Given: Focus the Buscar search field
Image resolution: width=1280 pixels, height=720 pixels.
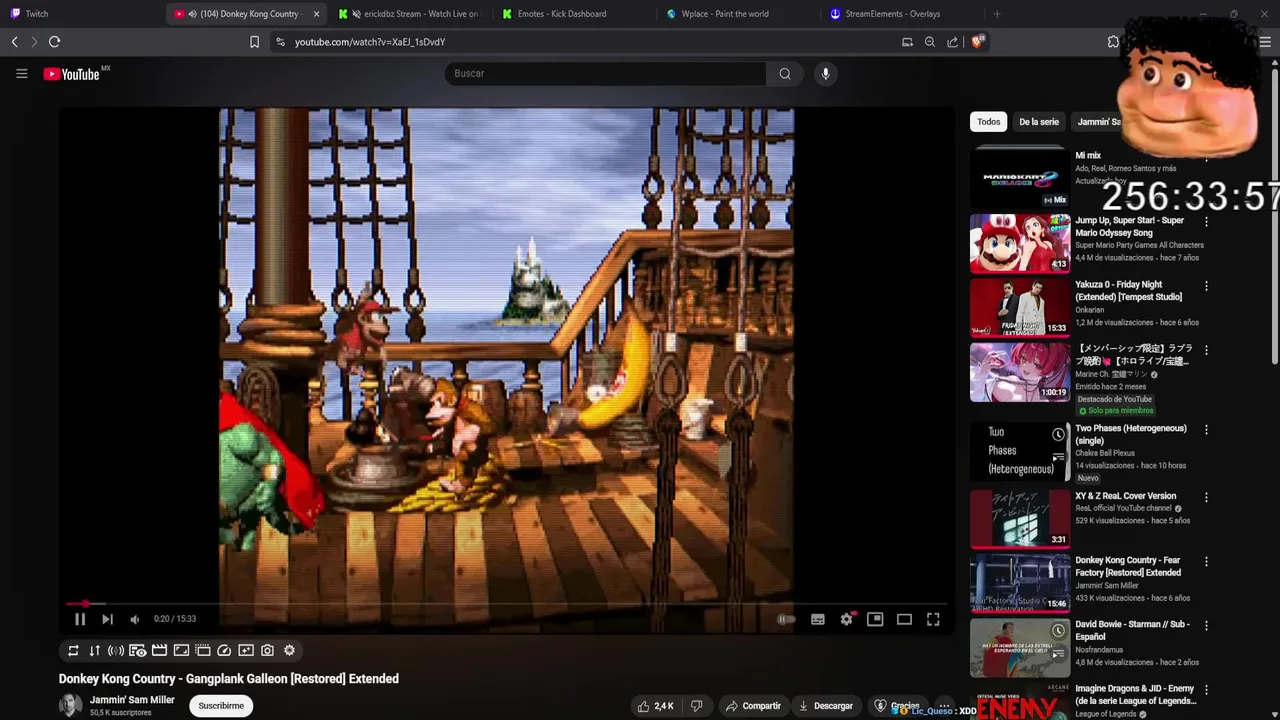Looking at the screenshot, I should pos(605,73).
